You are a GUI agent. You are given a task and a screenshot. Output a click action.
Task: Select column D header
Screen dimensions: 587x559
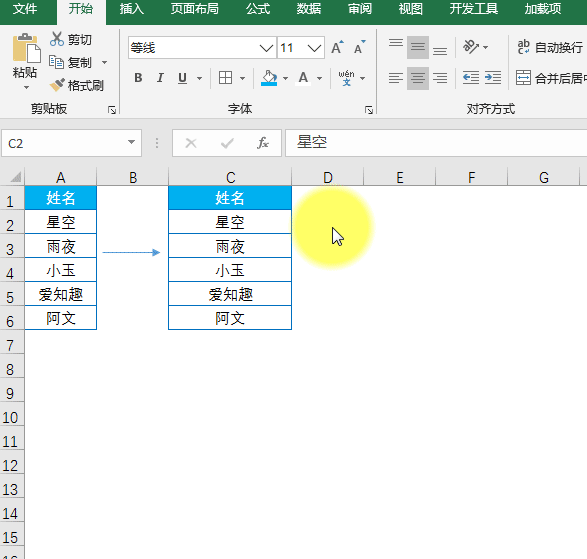[x=328, y=177]
